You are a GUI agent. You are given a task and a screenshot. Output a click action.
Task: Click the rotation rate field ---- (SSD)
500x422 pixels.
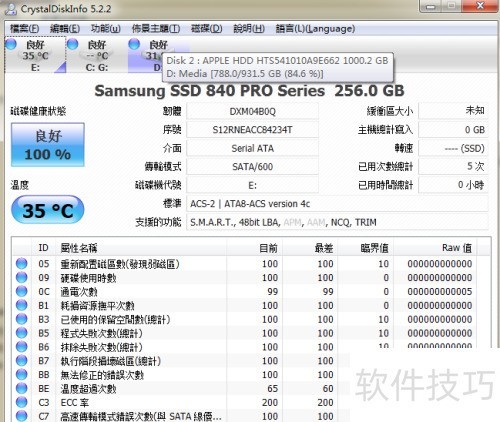(x=453, y=148)
